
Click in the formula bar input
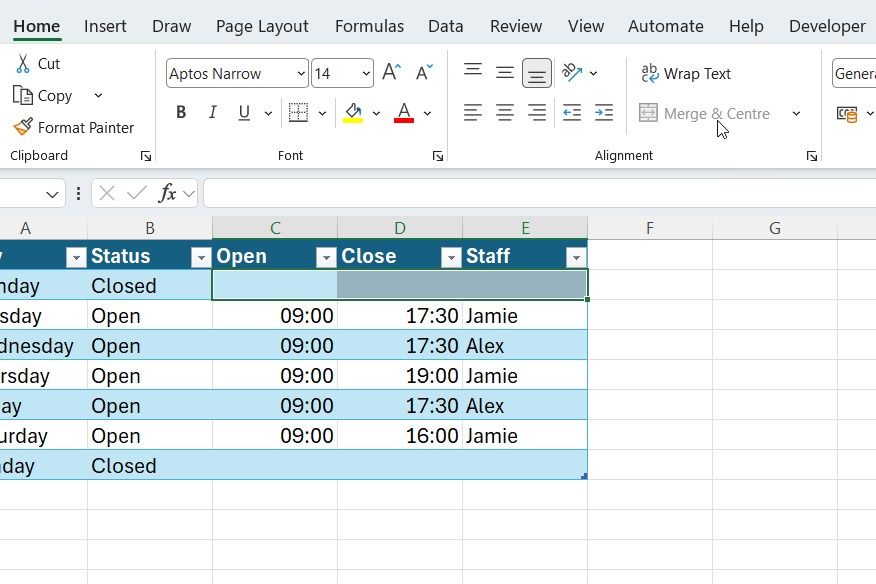pos(540,194)
